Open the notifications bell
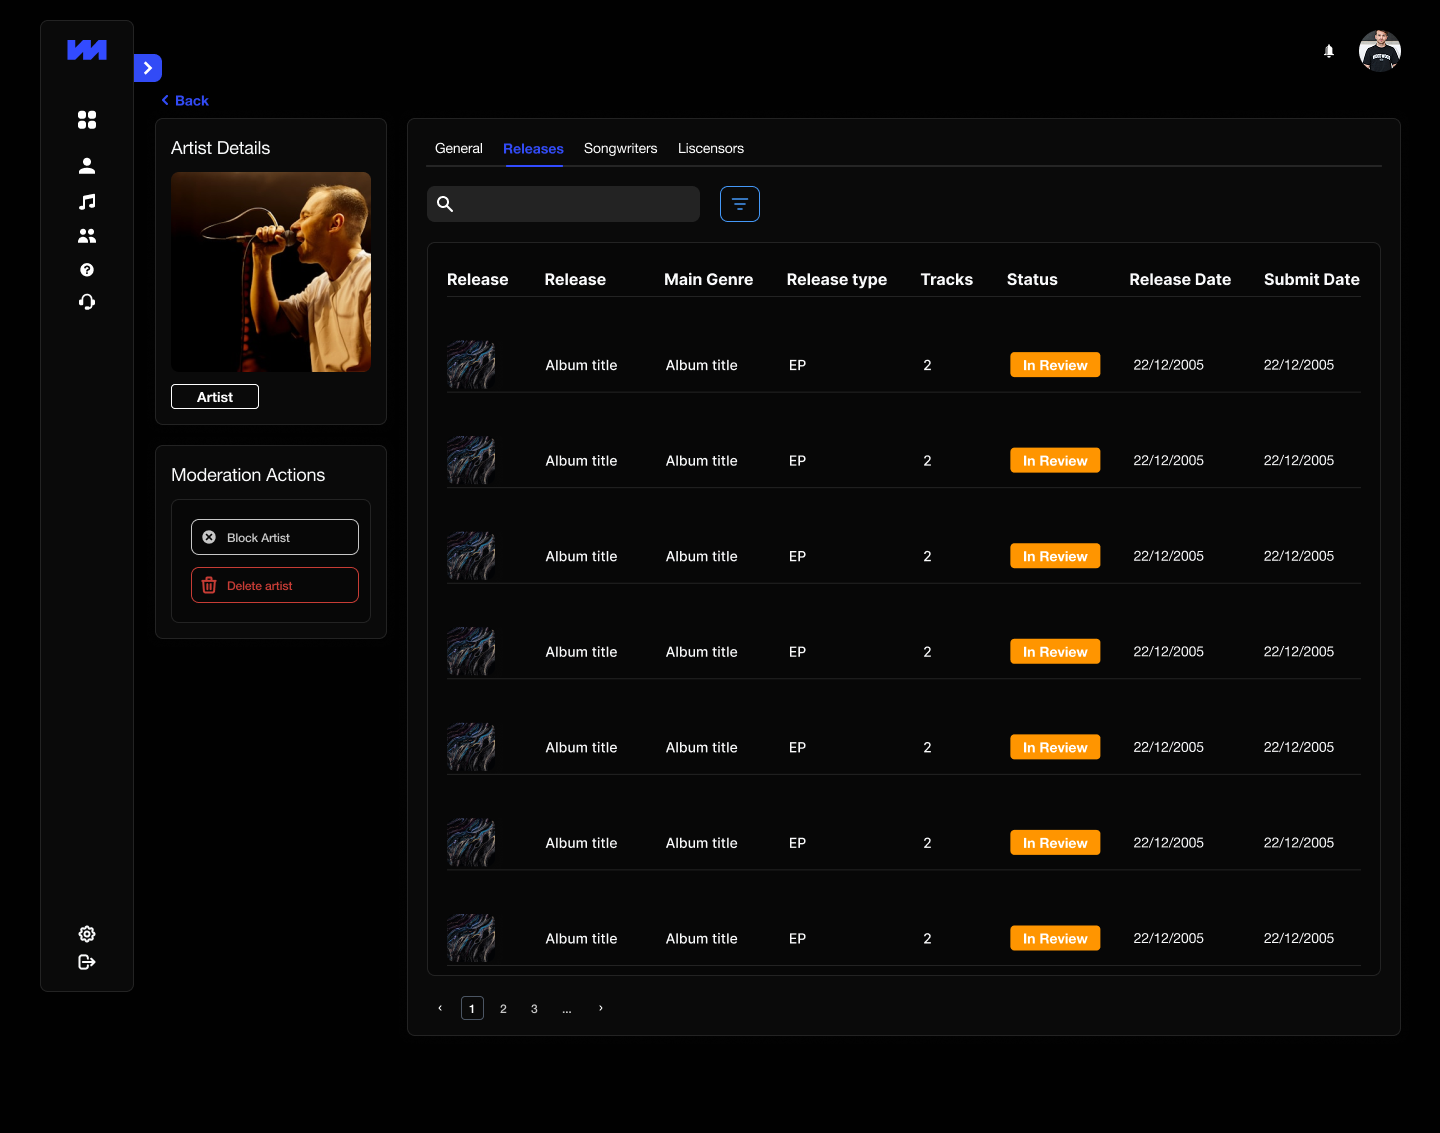The width and height of the screenshot is (1440, 1133). (x=1329, y=51)
